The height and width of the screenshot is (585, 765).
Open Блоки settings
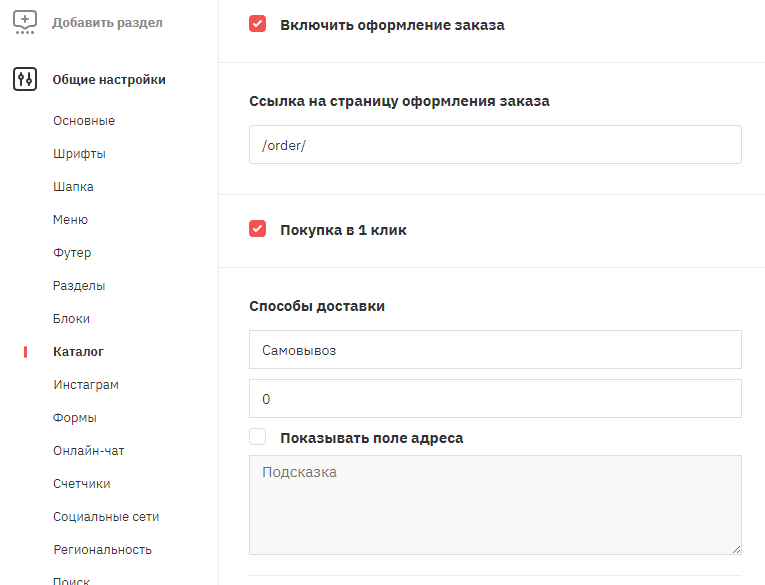click(71, 319)
